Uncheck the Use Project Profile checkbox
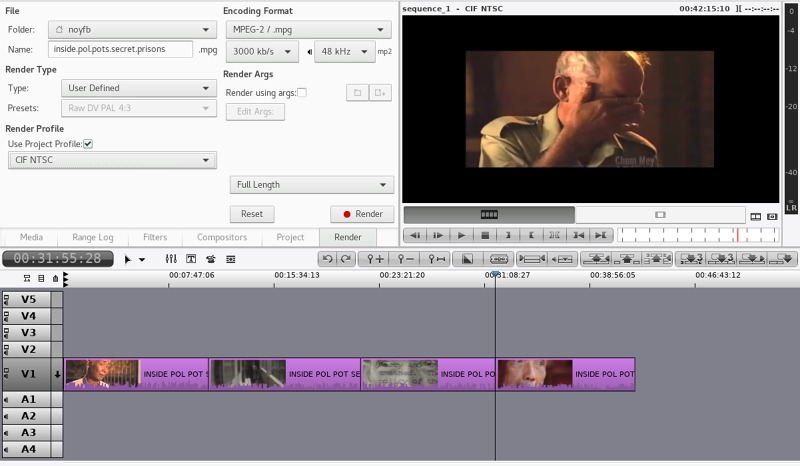Image resolution: width=800 pixels, height=466 pixels. (88, 144)
